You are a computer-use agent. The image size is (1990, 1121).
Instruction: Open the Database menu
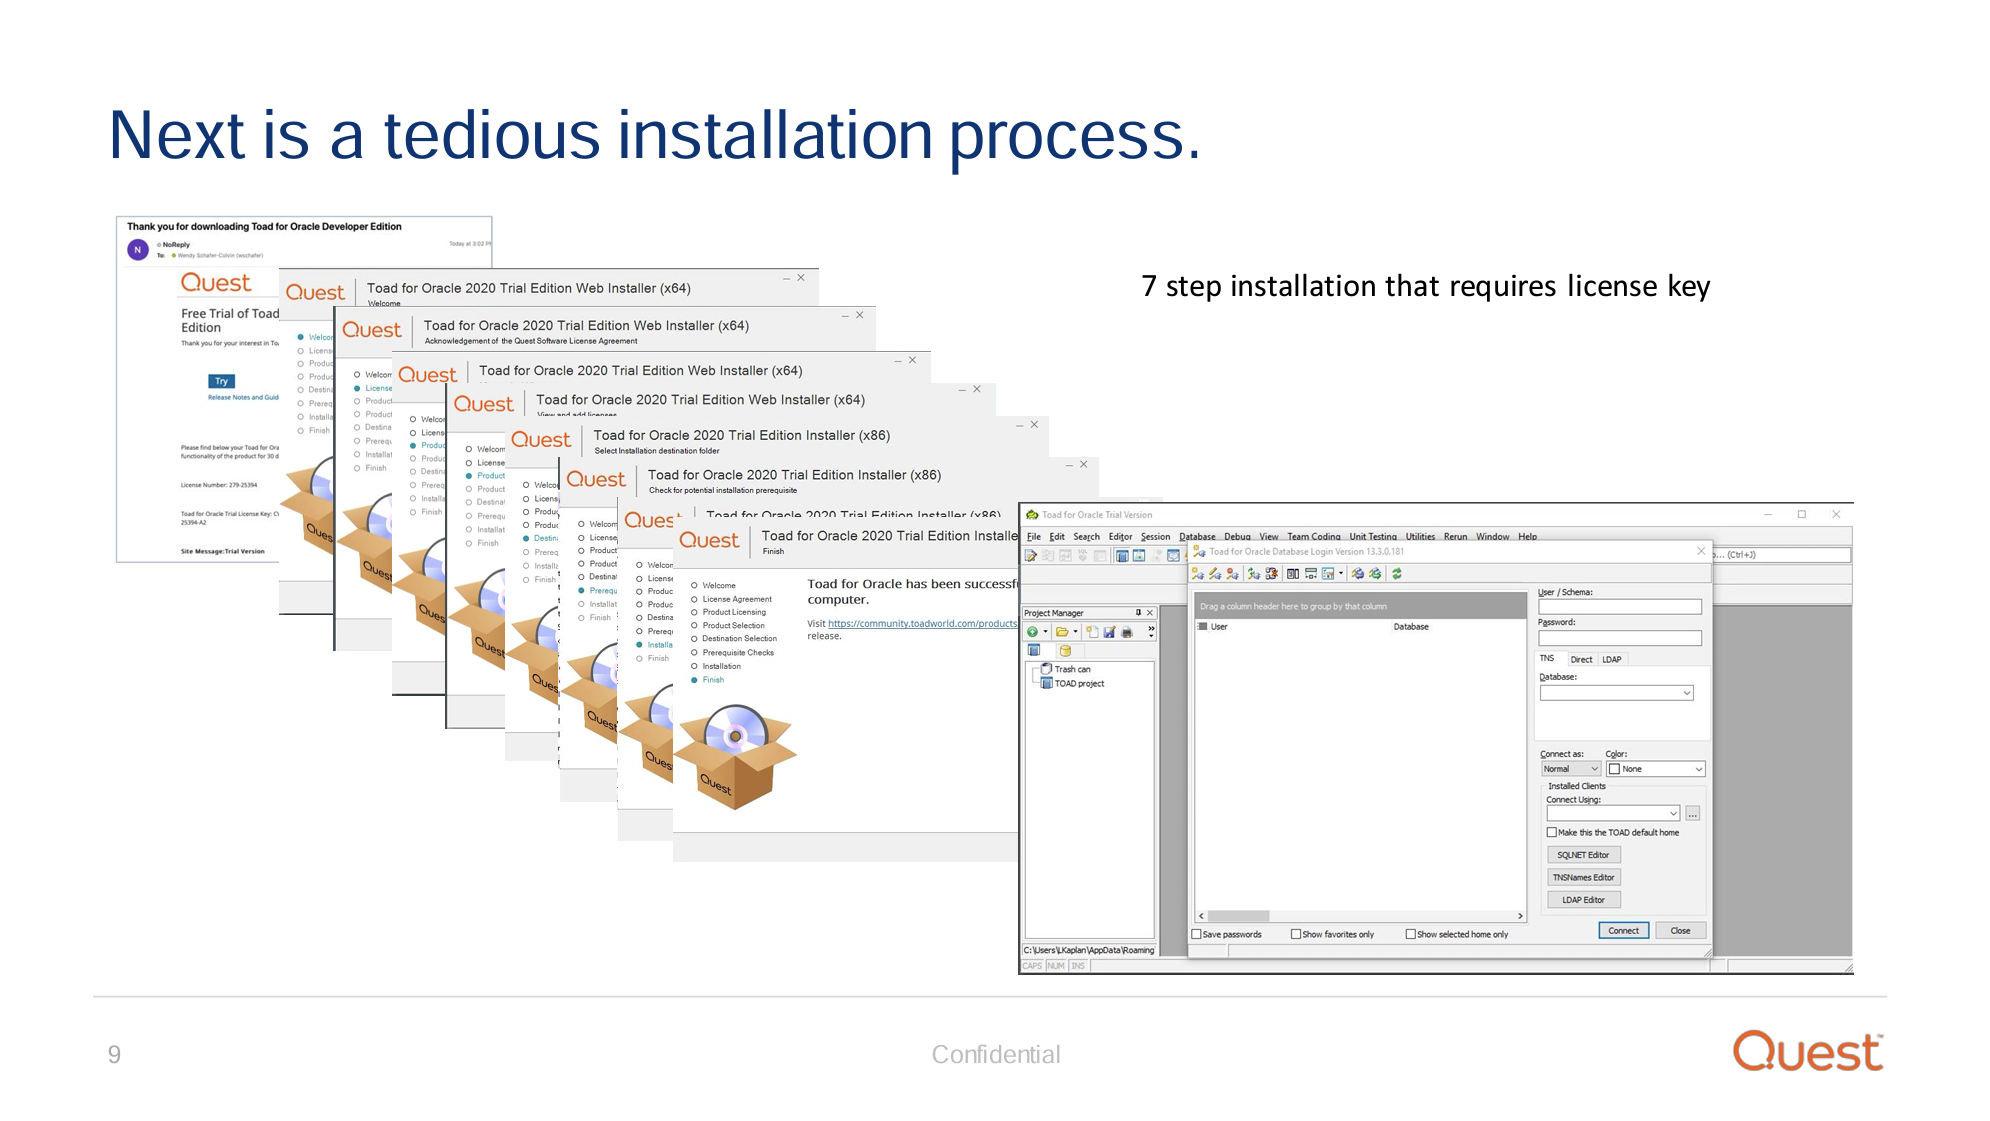[1197, 536]
